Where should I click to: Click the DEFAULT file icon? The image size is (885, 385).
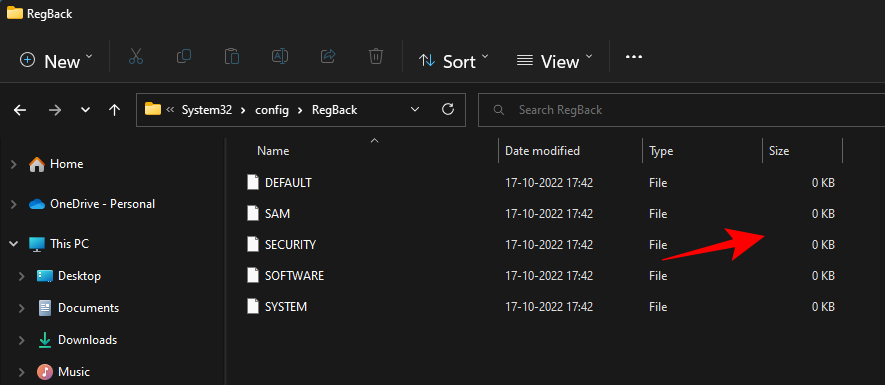253,183
